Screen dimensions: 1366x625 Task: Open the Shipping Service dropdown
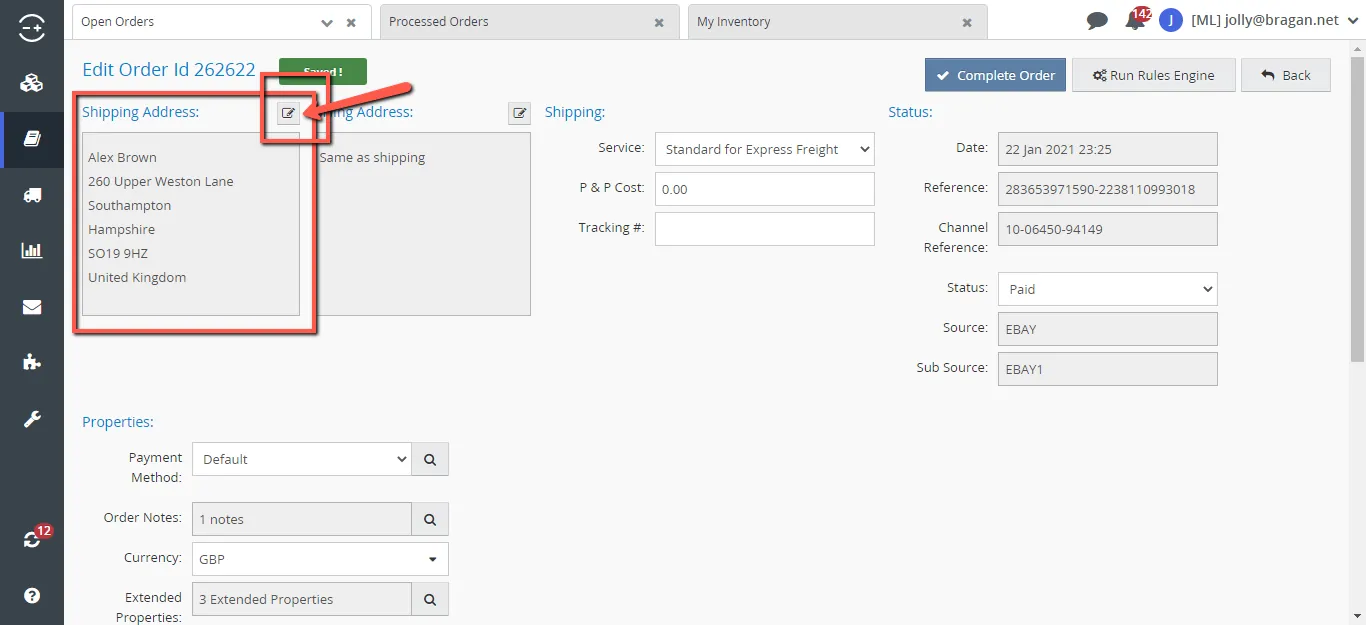(765, 149)
